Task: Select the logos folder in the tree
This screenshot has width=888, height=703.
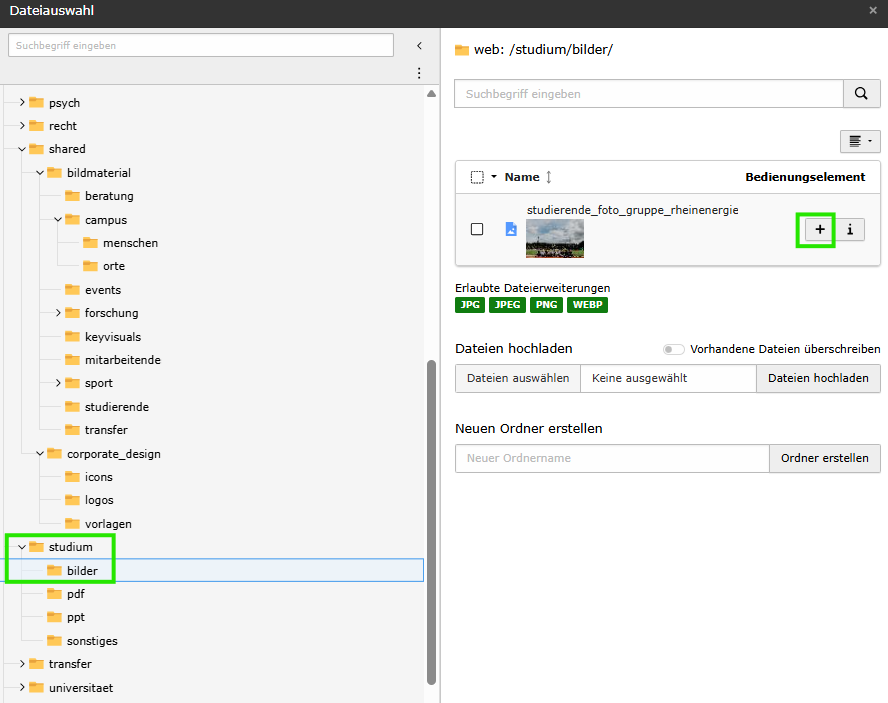Action: (x=98, y=500)
